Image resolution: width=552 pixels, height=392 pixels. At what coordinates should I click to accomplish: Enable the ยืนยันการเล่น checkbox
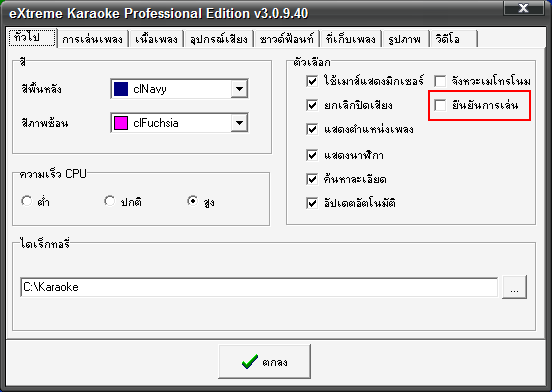tap(440, 105)
